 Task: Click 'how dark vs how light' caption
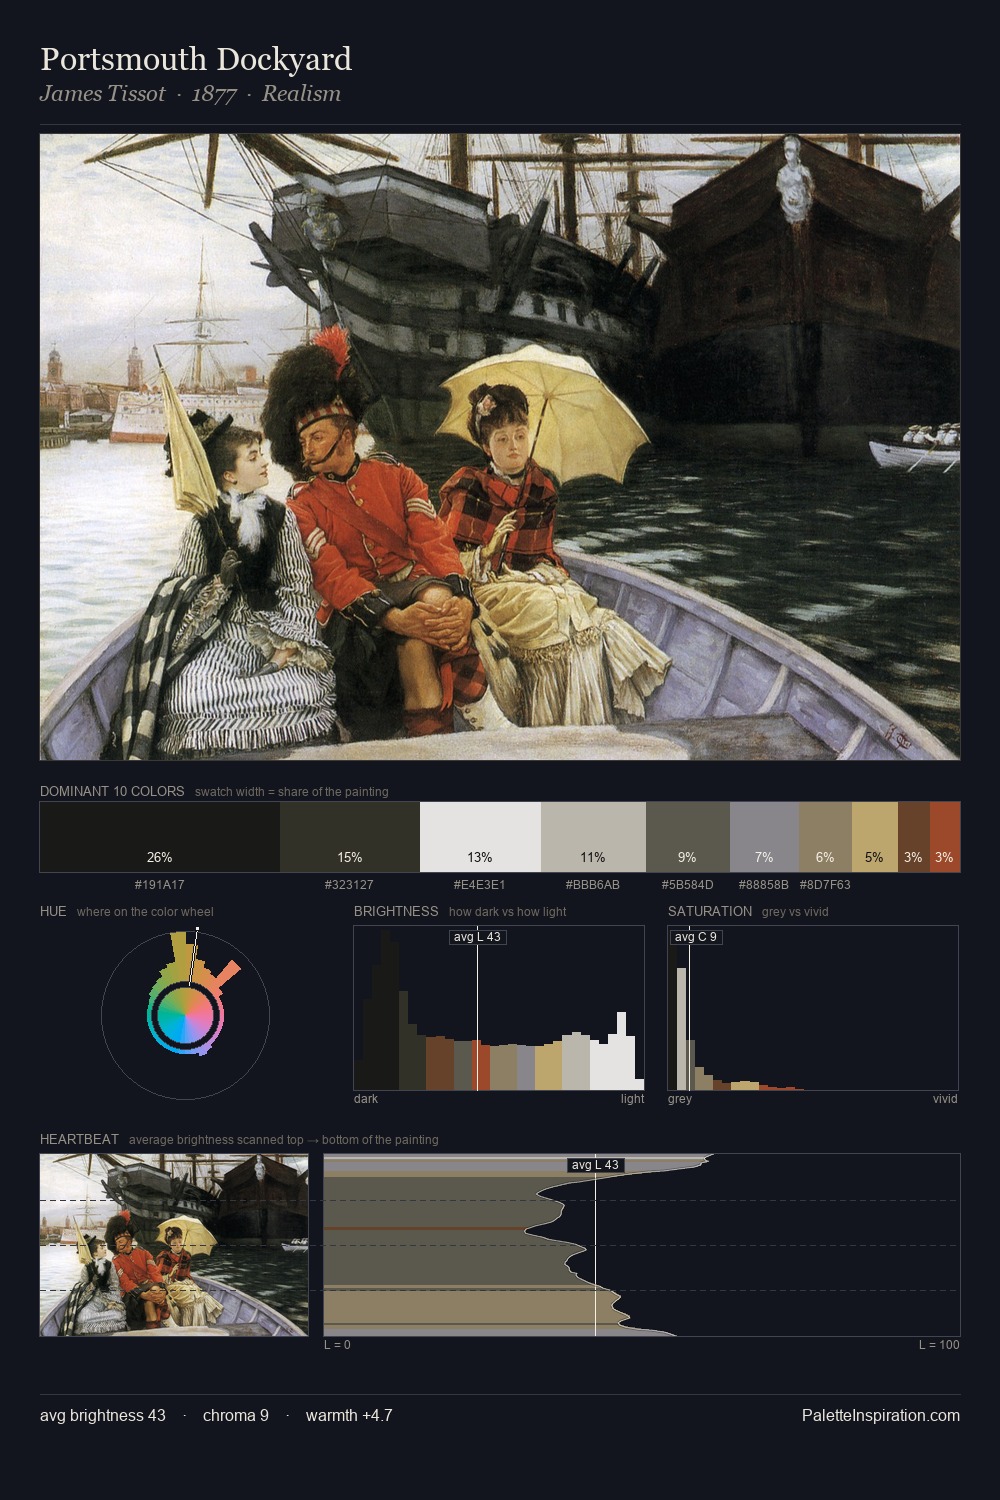pyautogui.click(x=508, y=912)
